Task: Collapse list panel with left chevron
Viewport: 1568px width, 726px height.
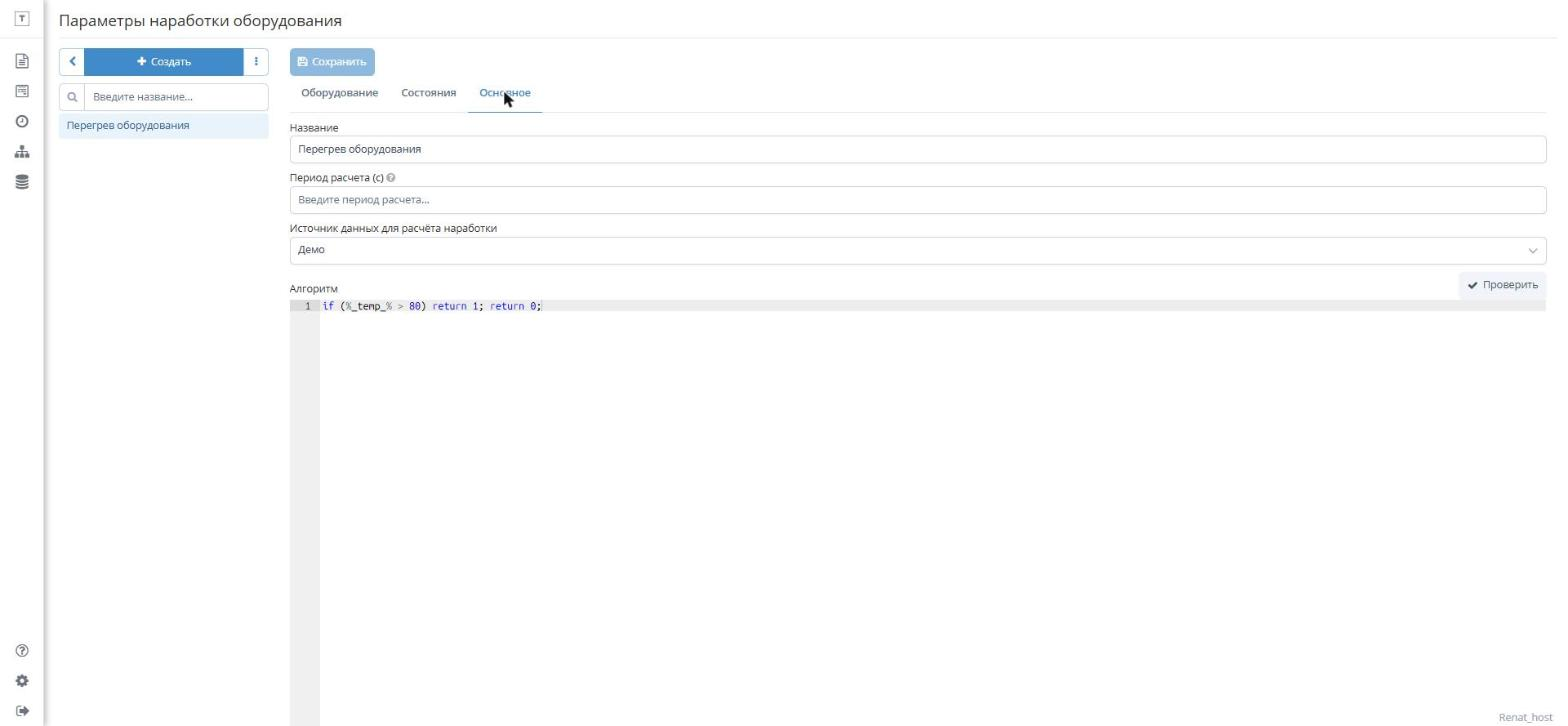Action: 72,62
